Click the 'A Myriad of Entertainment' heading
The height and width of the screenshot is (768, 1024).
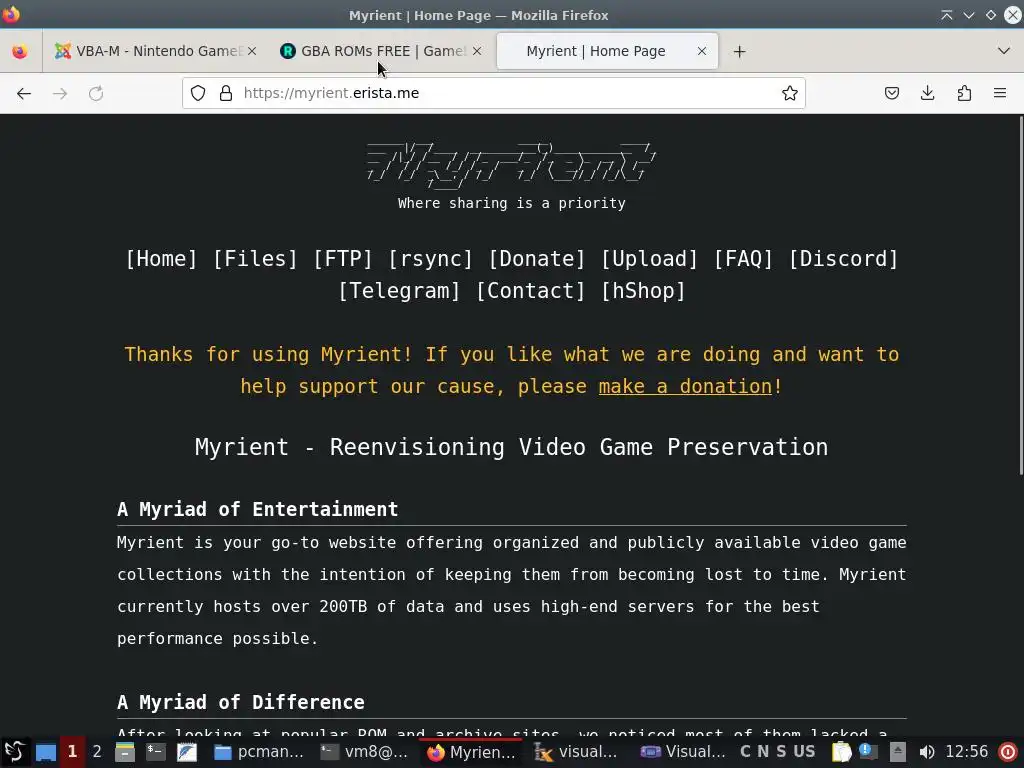pyautogui.click(x=257, y=509)
